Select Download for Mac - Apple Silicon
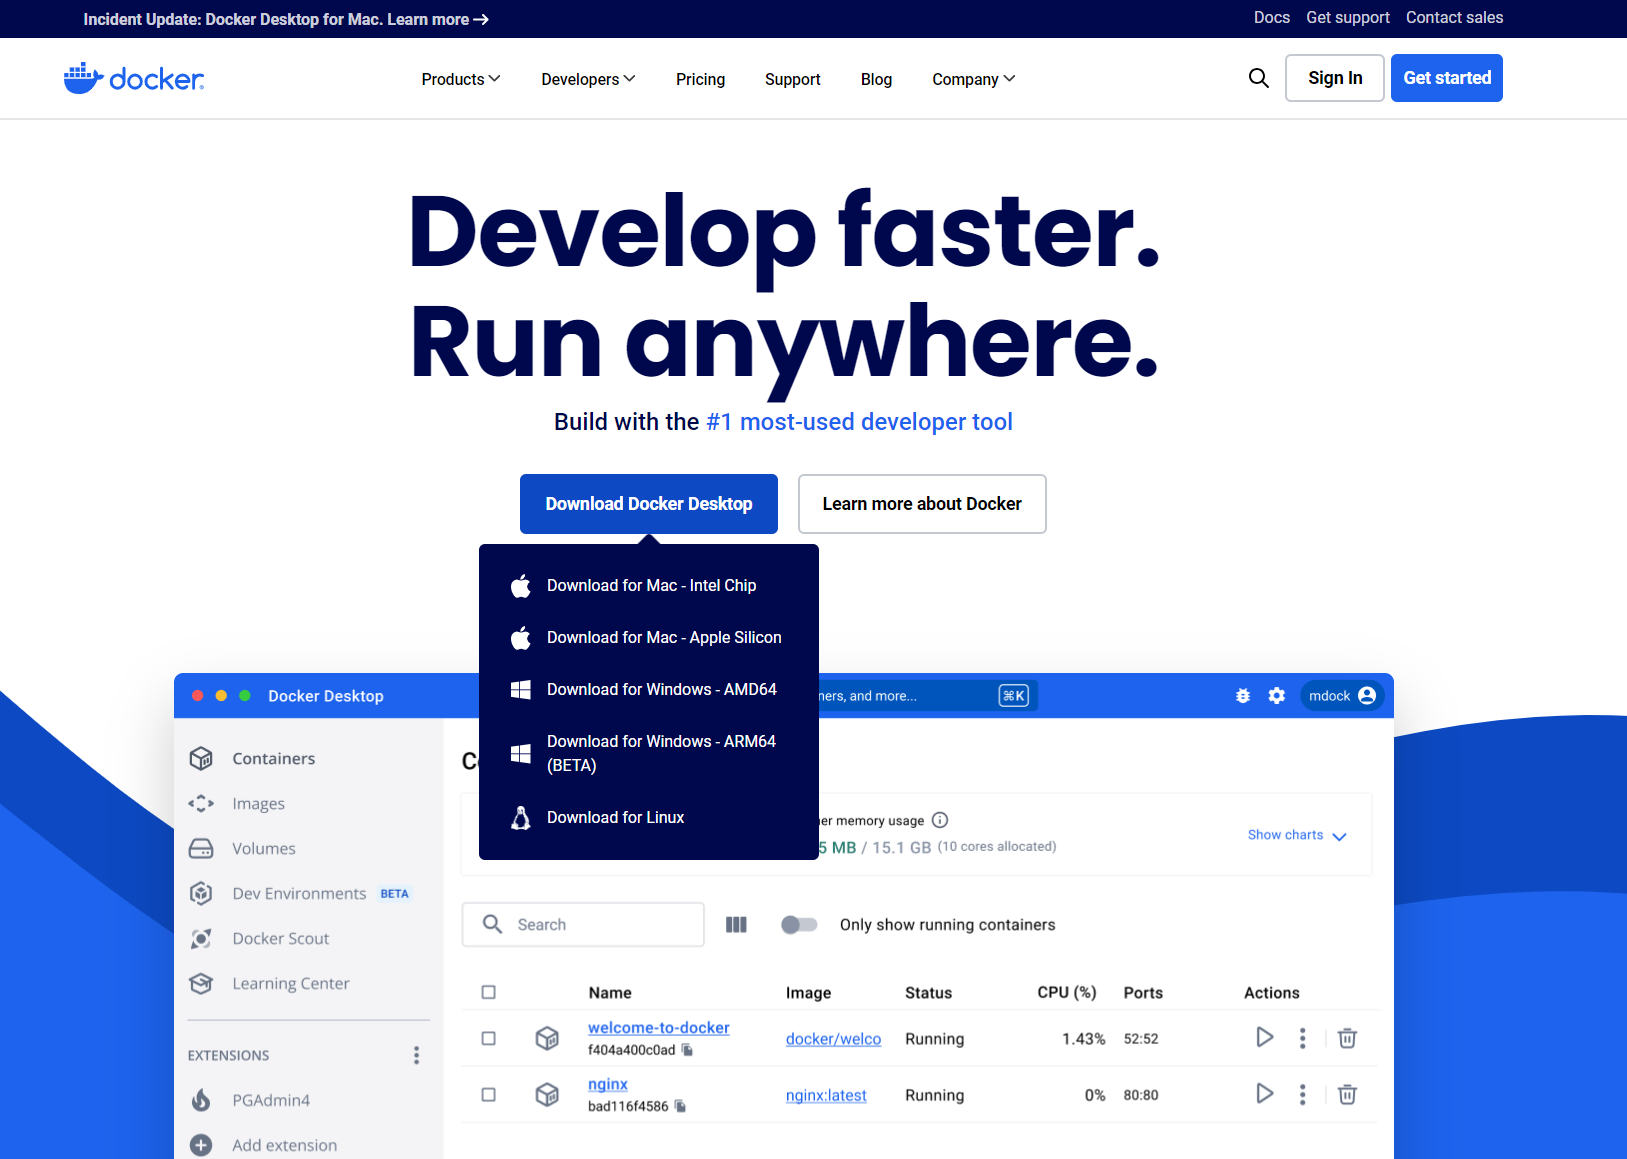Screen dimensions: 1627x1159 coord(649,638)
